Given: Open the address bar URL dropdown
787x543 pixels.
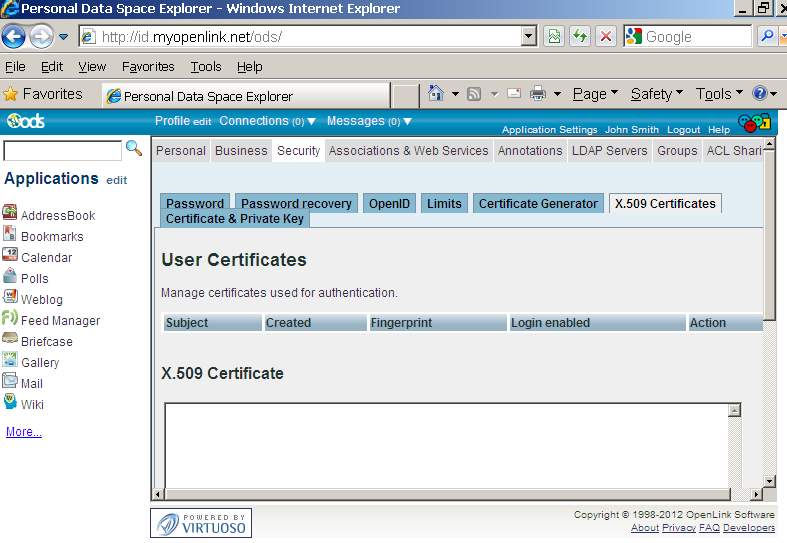Looking at the screenshot, I should click(529, 37).
